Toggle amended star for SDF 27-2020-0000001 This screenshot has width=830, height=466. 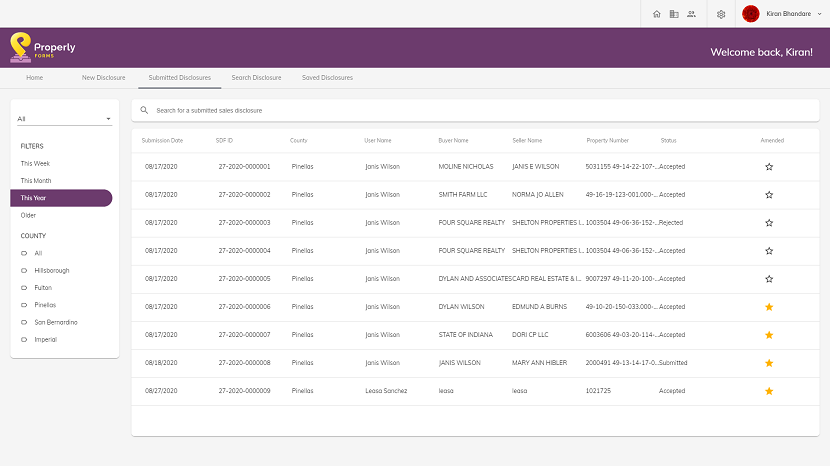coord(769,167)
